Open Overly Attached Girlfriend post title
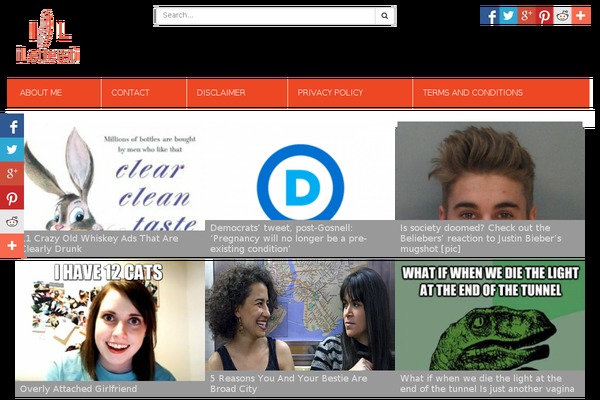The width and height of the screenshot is (600, 400). click(x=78, y=389)
